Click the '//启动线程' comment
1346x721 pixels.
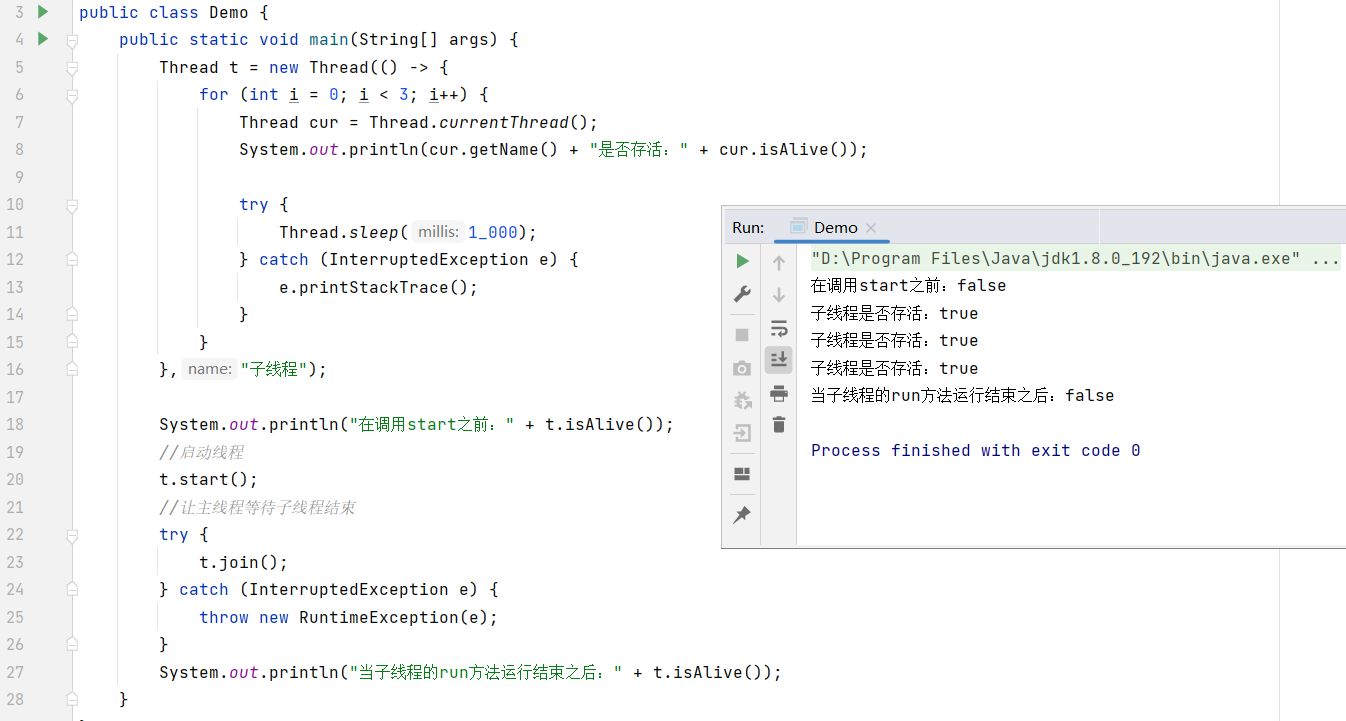[201, 452]
